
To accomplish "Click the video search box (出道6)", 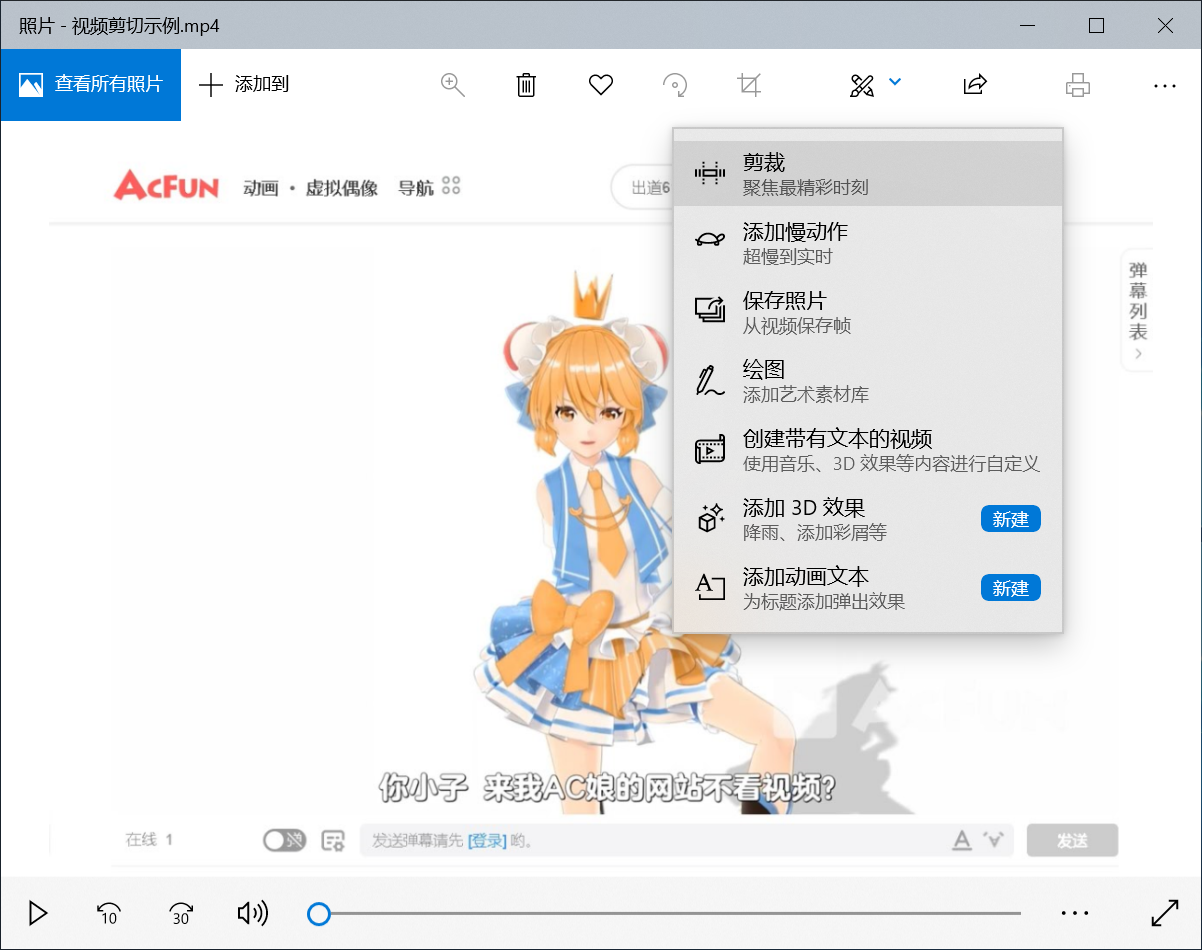I will (643, 187).
